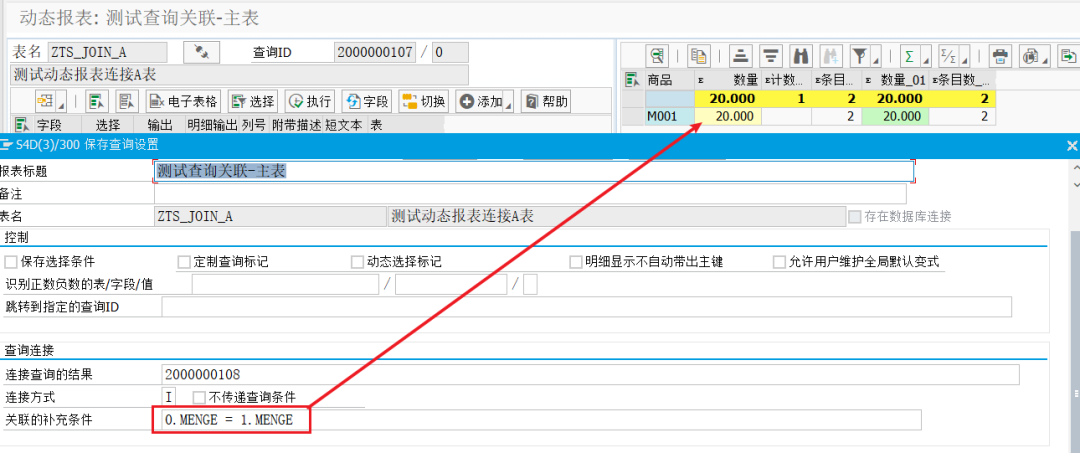Enable 动态选择标记 checkbox
The height and width of the screenshot is (453, 1080).
(x=357, y=262)
